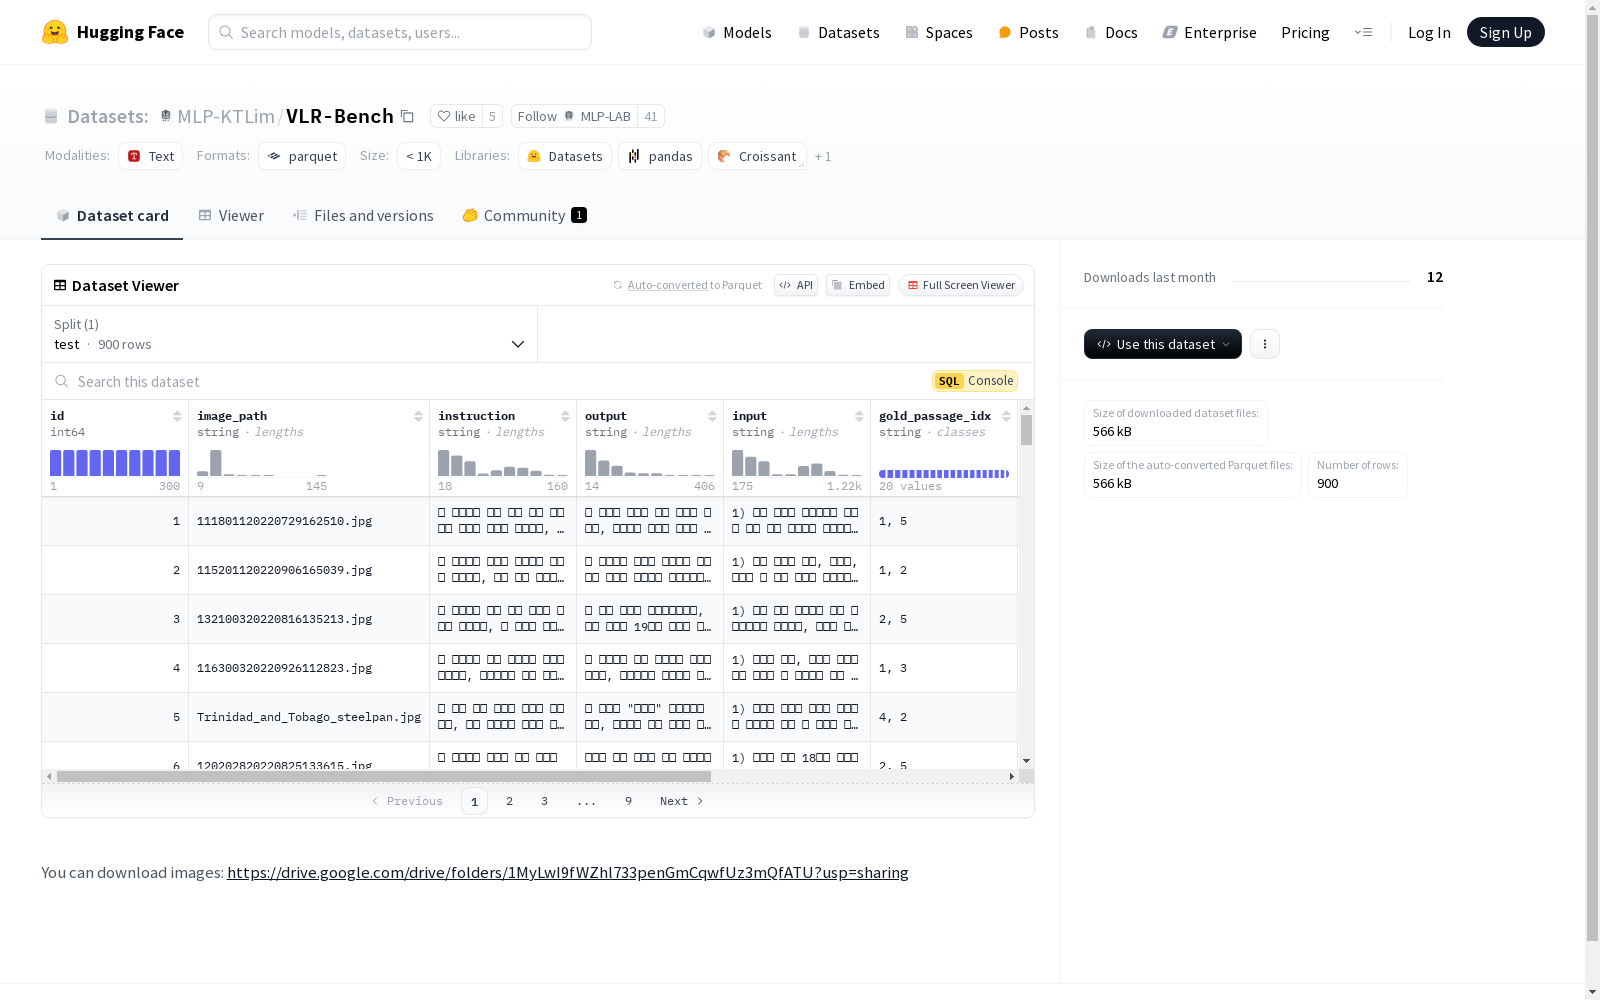This screenshot has width=1600, height=1000.
Task: Sort the instruction column with its arrows
Action: point(565,416)
